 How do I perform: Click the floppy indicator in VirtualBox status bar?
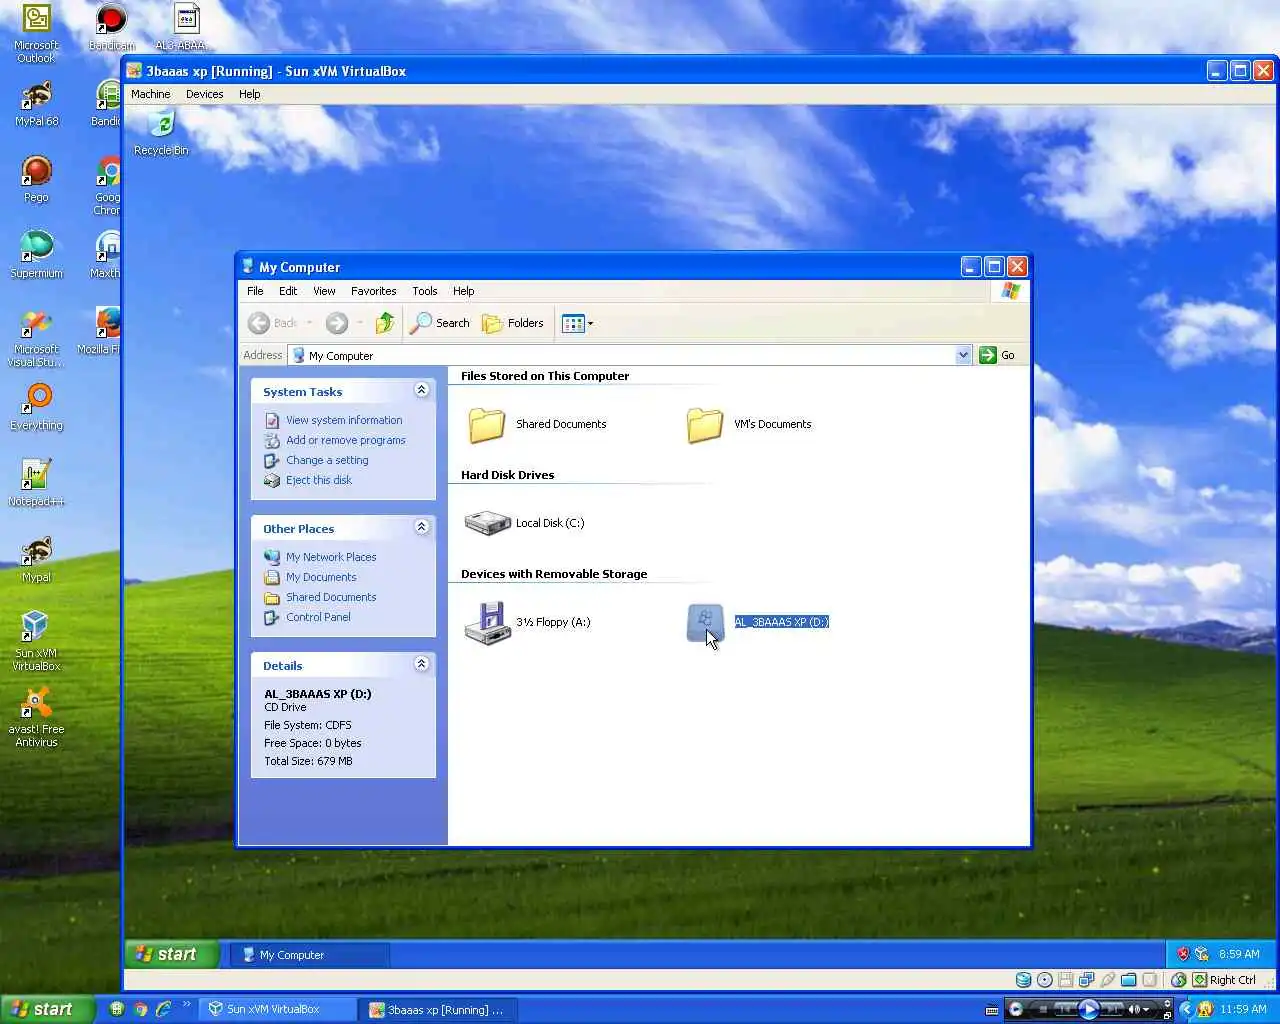tap(1065, 980)
